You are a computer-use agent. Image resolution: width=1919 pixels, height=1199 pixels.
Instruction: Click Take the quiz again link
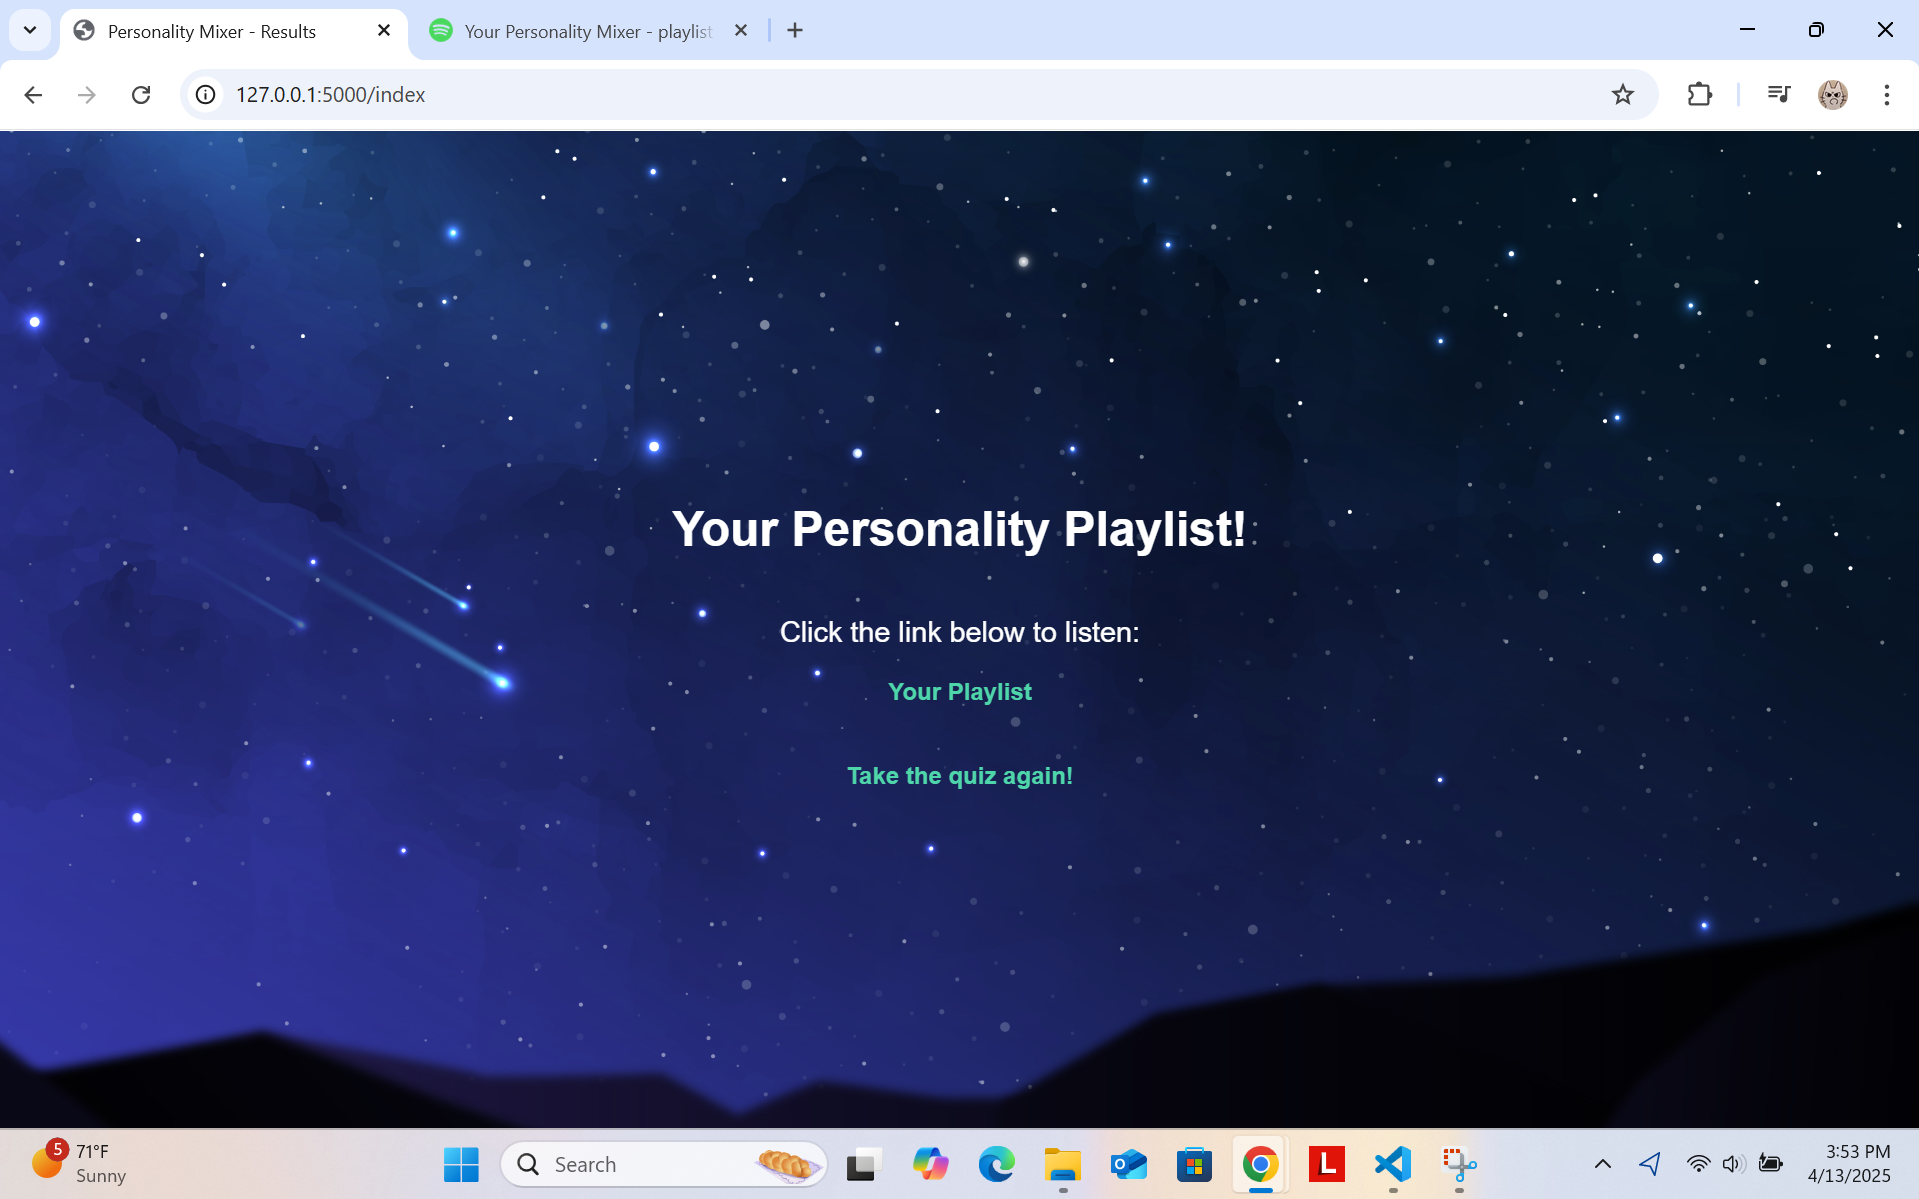(959, 775)
